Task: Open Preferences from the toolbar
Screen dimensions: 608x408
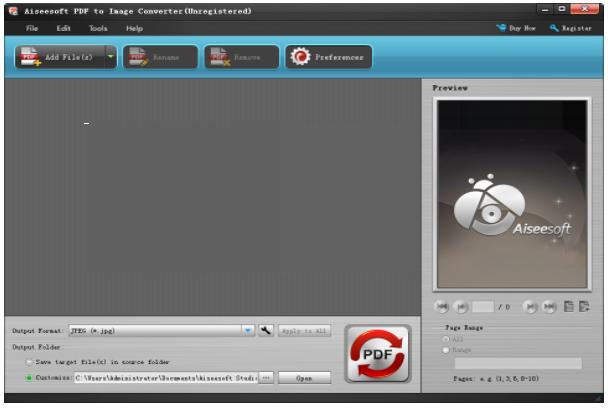Action: click(329, 58)
